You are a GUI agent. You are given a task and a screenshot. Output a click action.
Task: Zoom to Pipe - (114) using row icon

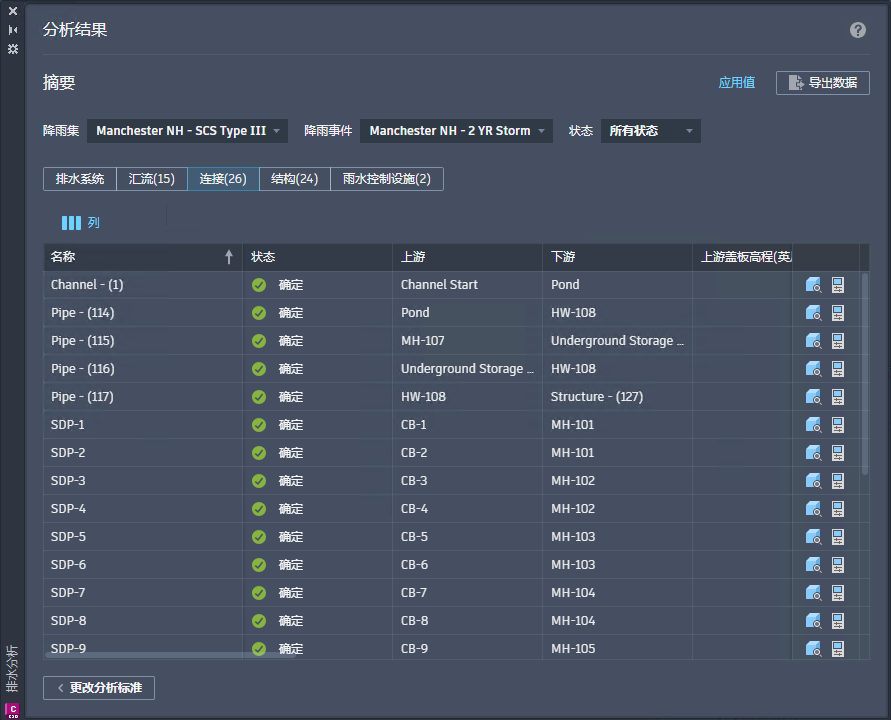pos(813,313)
